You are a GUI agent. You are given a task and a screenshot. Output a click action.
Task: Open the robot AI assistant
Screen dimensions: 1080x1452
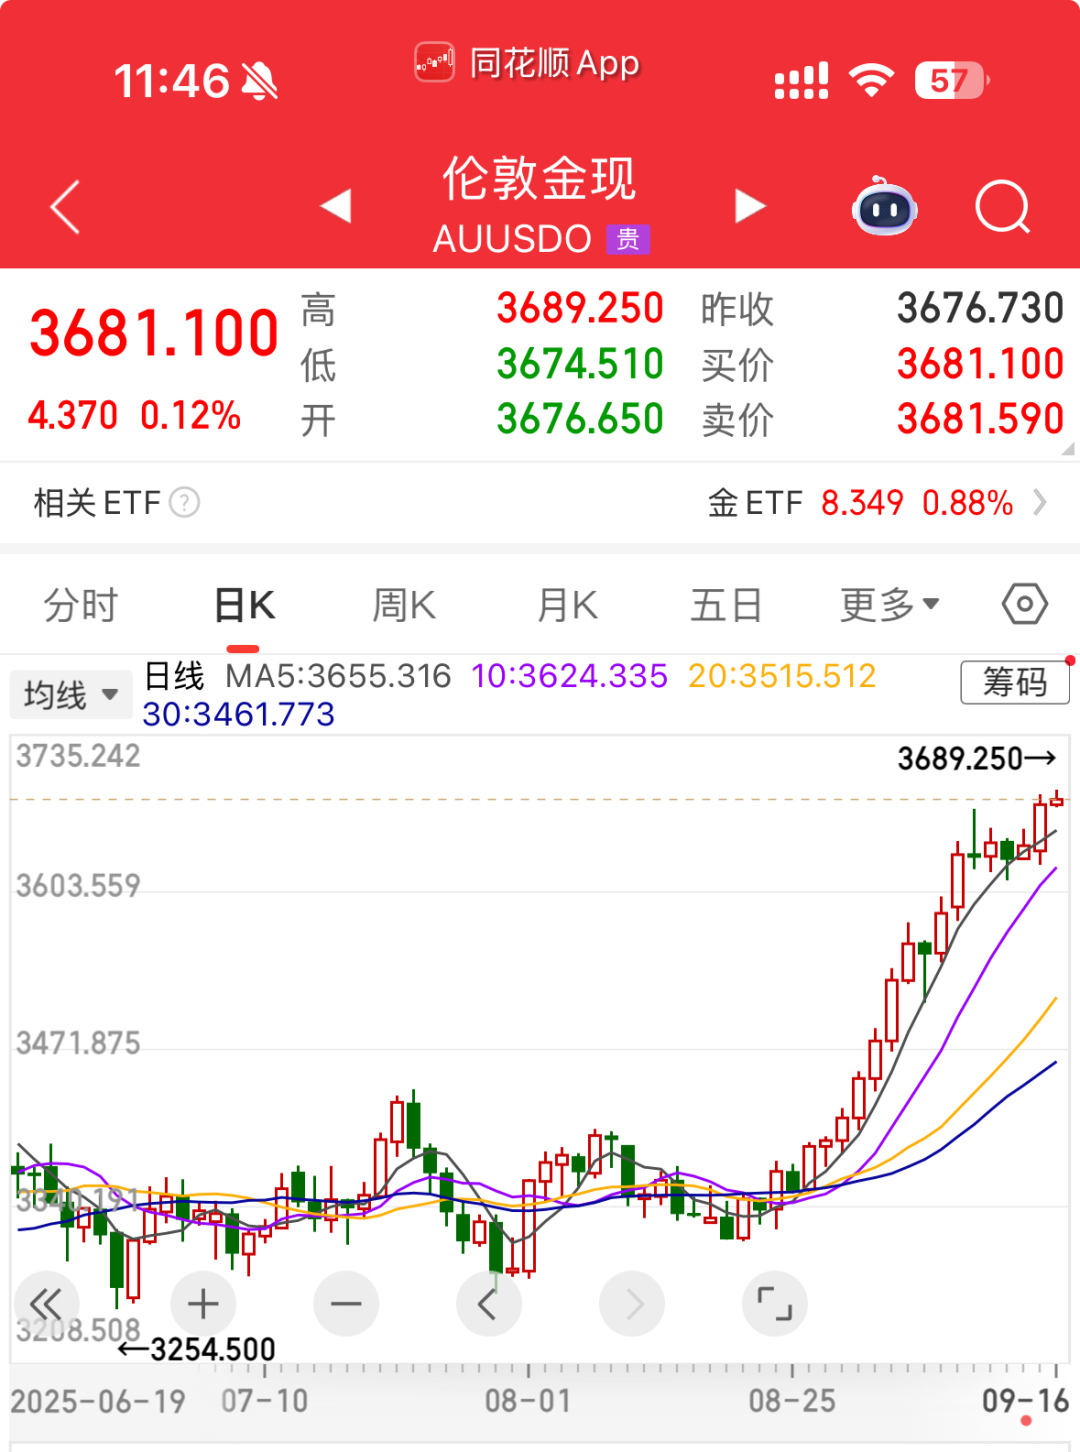884,207
